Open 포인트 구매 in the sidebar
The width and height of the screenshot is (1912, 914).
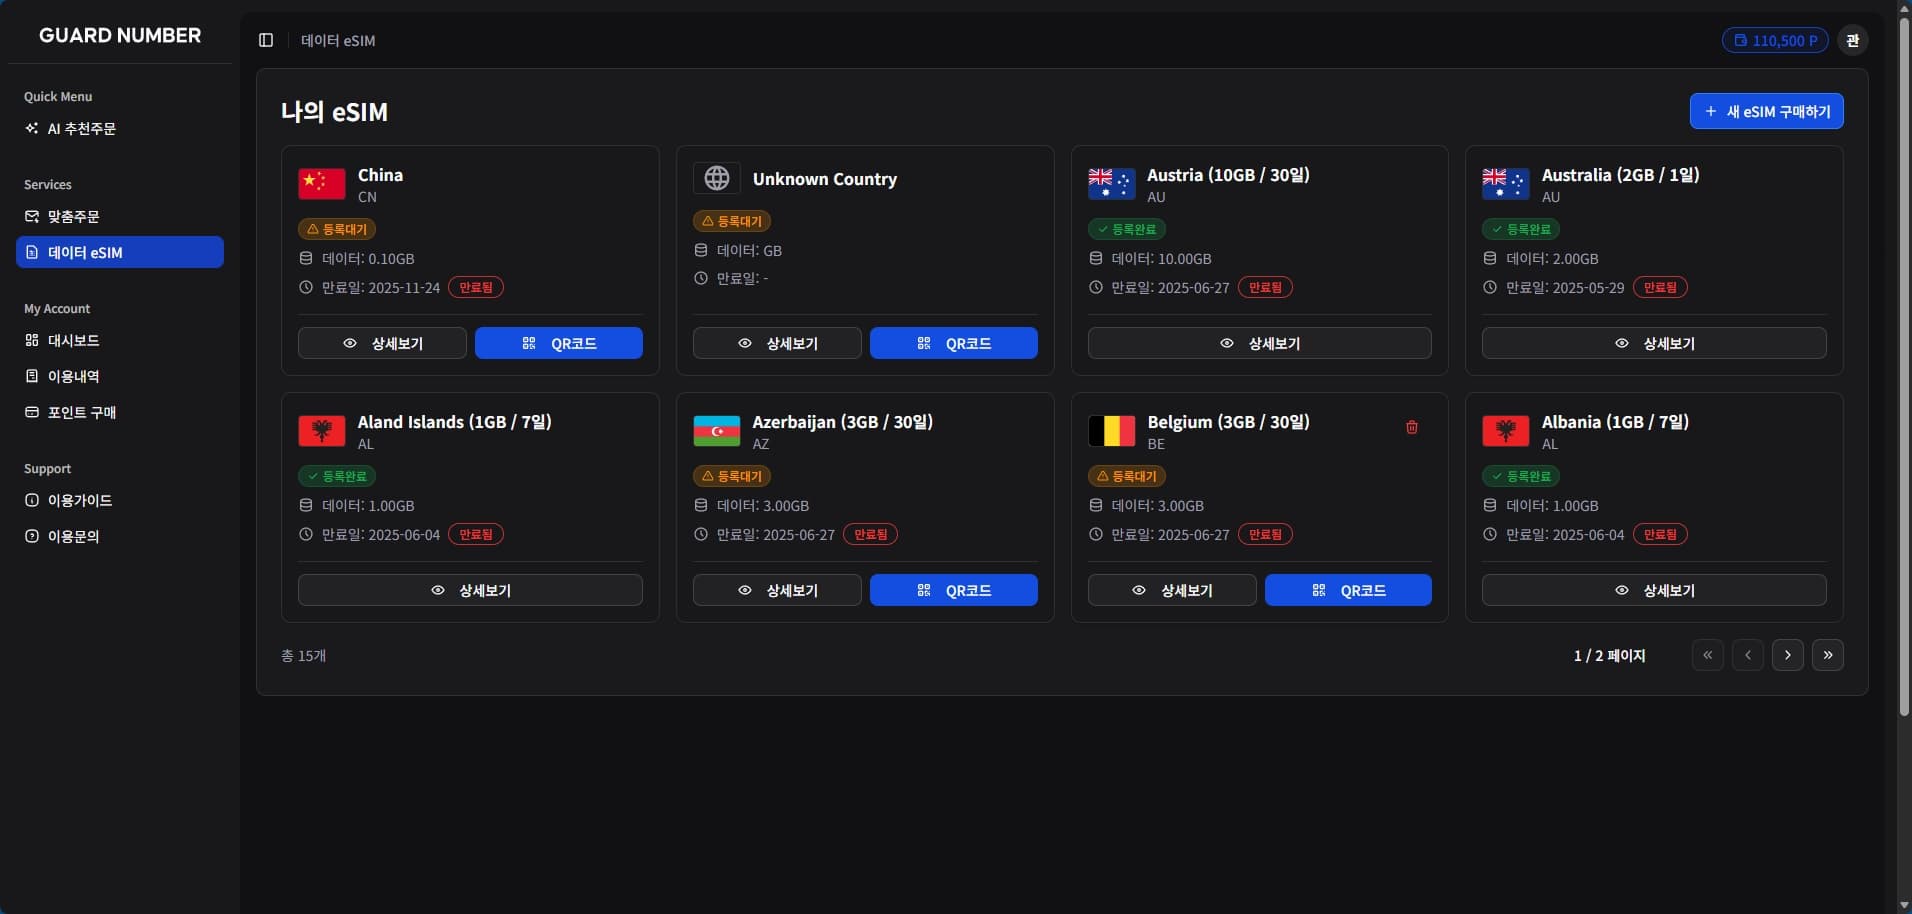point(81,412)
